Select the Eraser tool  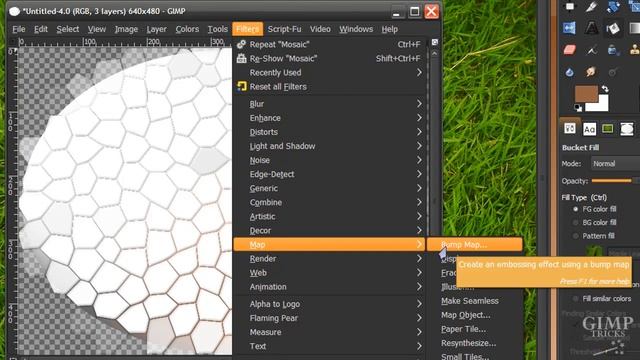click(569, 50)
